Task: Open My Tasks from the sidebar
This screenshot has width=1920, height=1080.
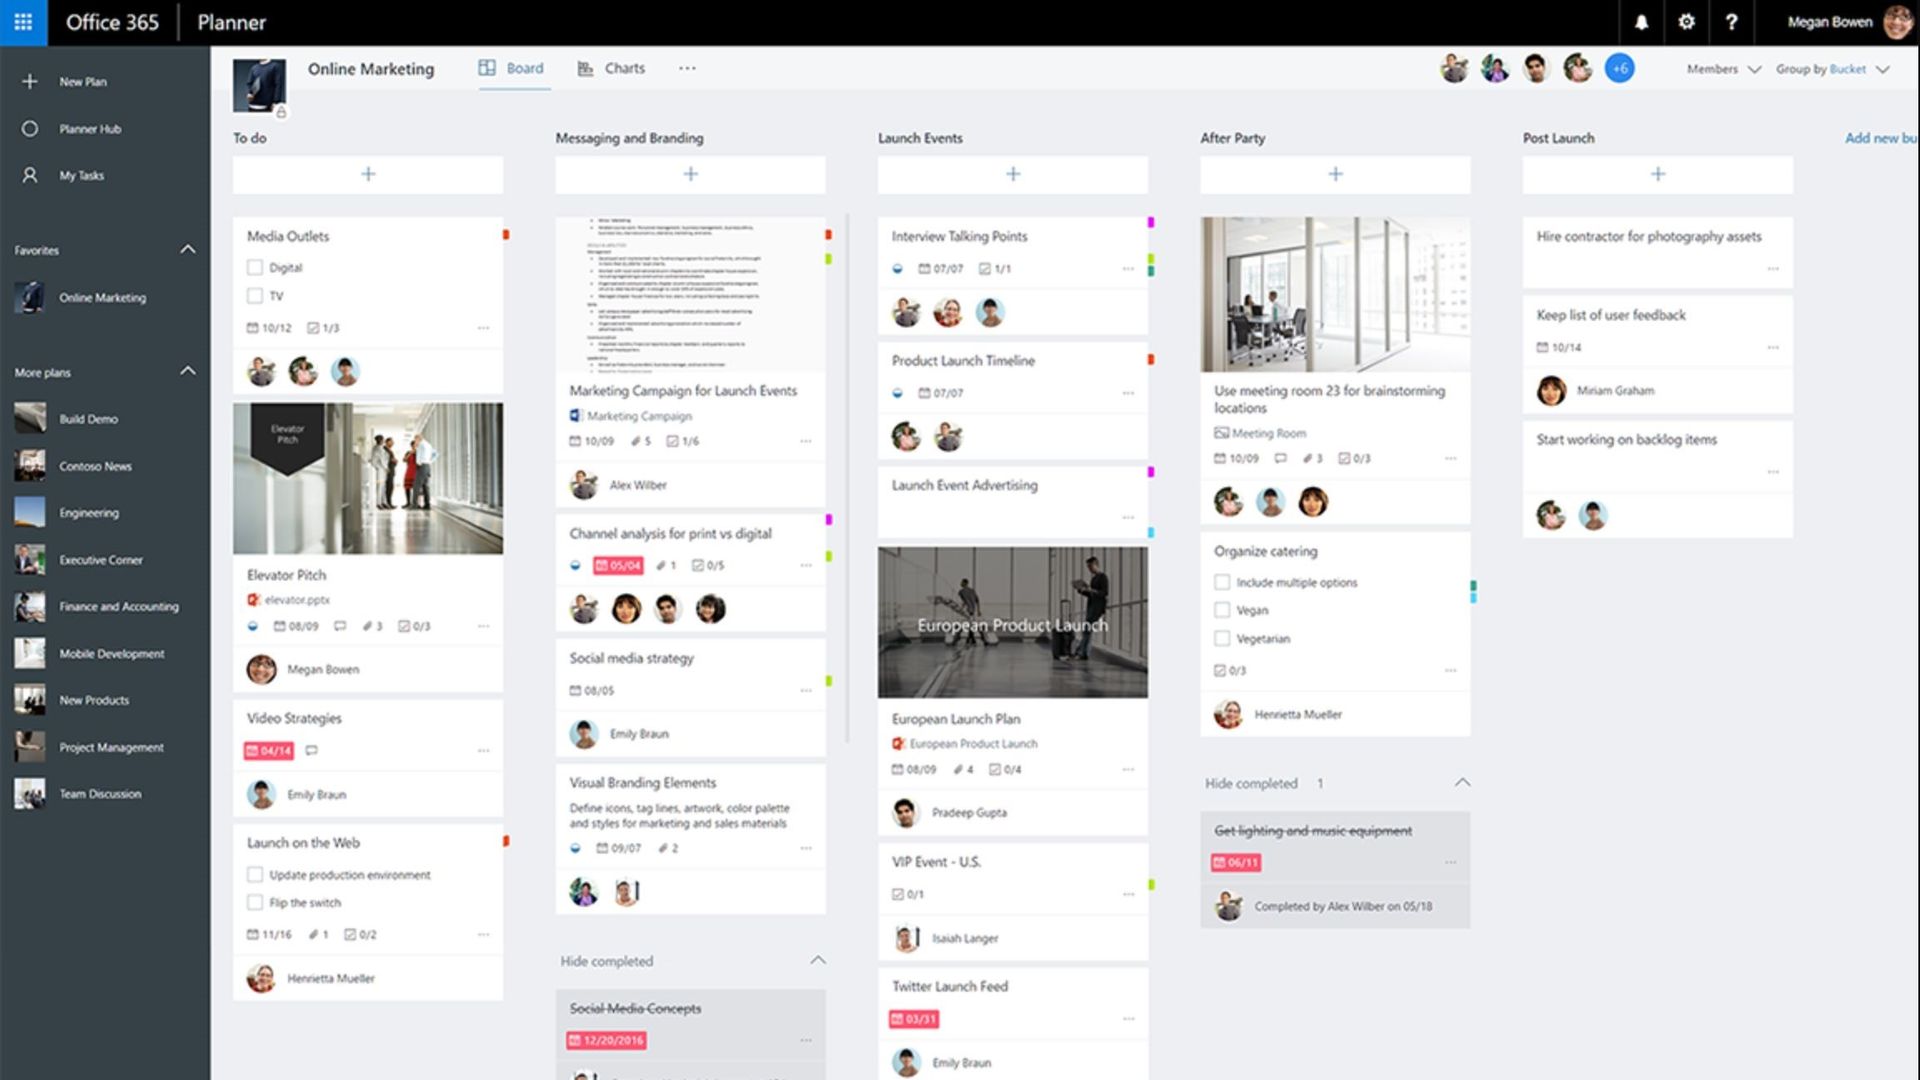Action: 82,174
